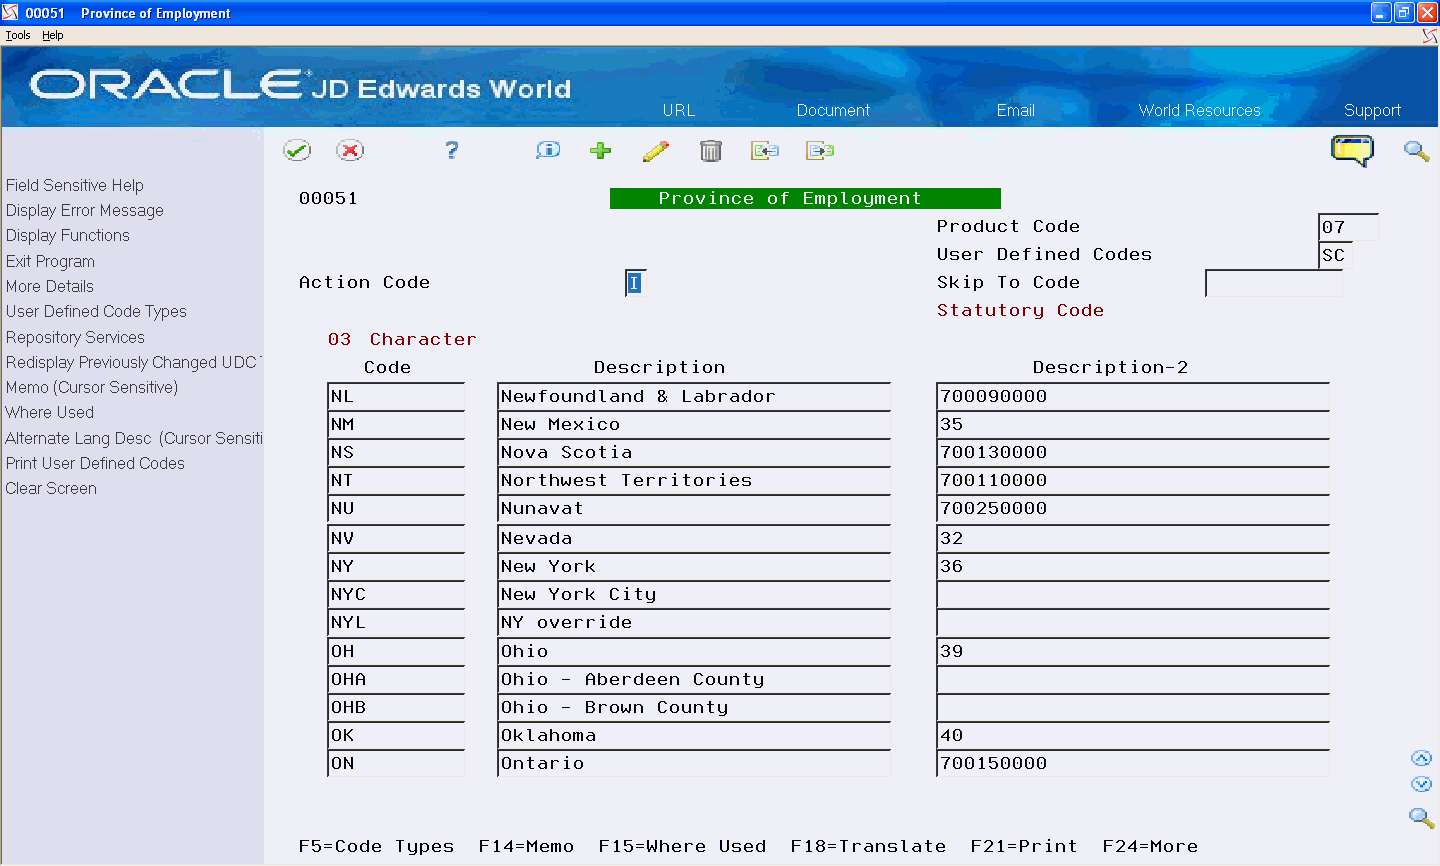
Task: Select the green plus add record icon
Action: pyautogui.click(x=600, y=150)
